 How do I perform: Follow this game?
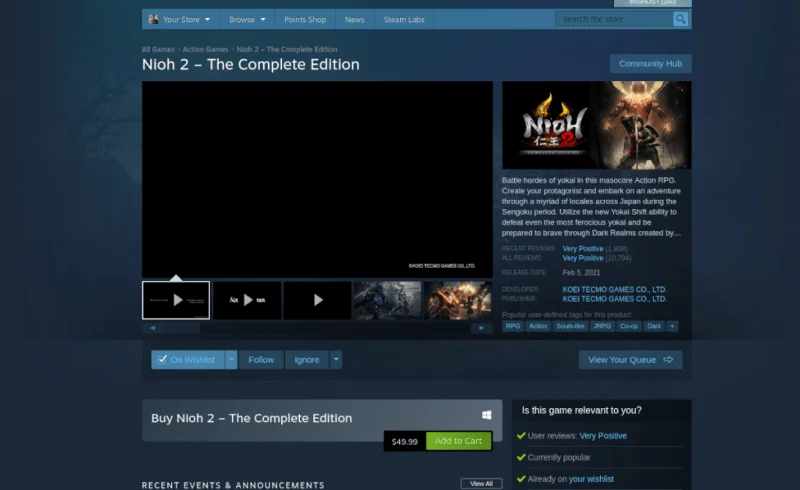[x=261, y=360]
